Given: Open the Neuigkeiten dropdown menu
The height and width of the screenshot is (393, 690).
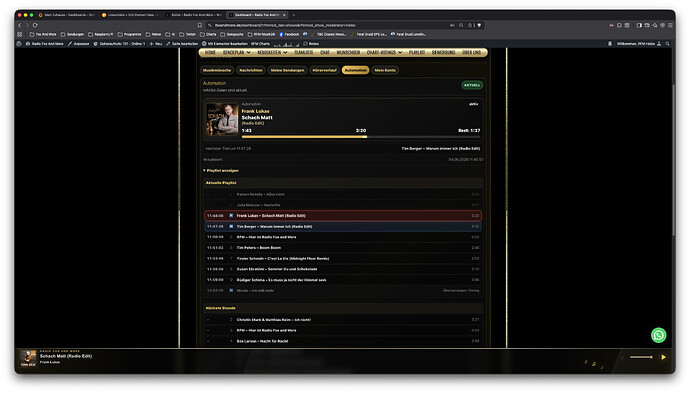Looking at the screenshot, I should [272, 52].
